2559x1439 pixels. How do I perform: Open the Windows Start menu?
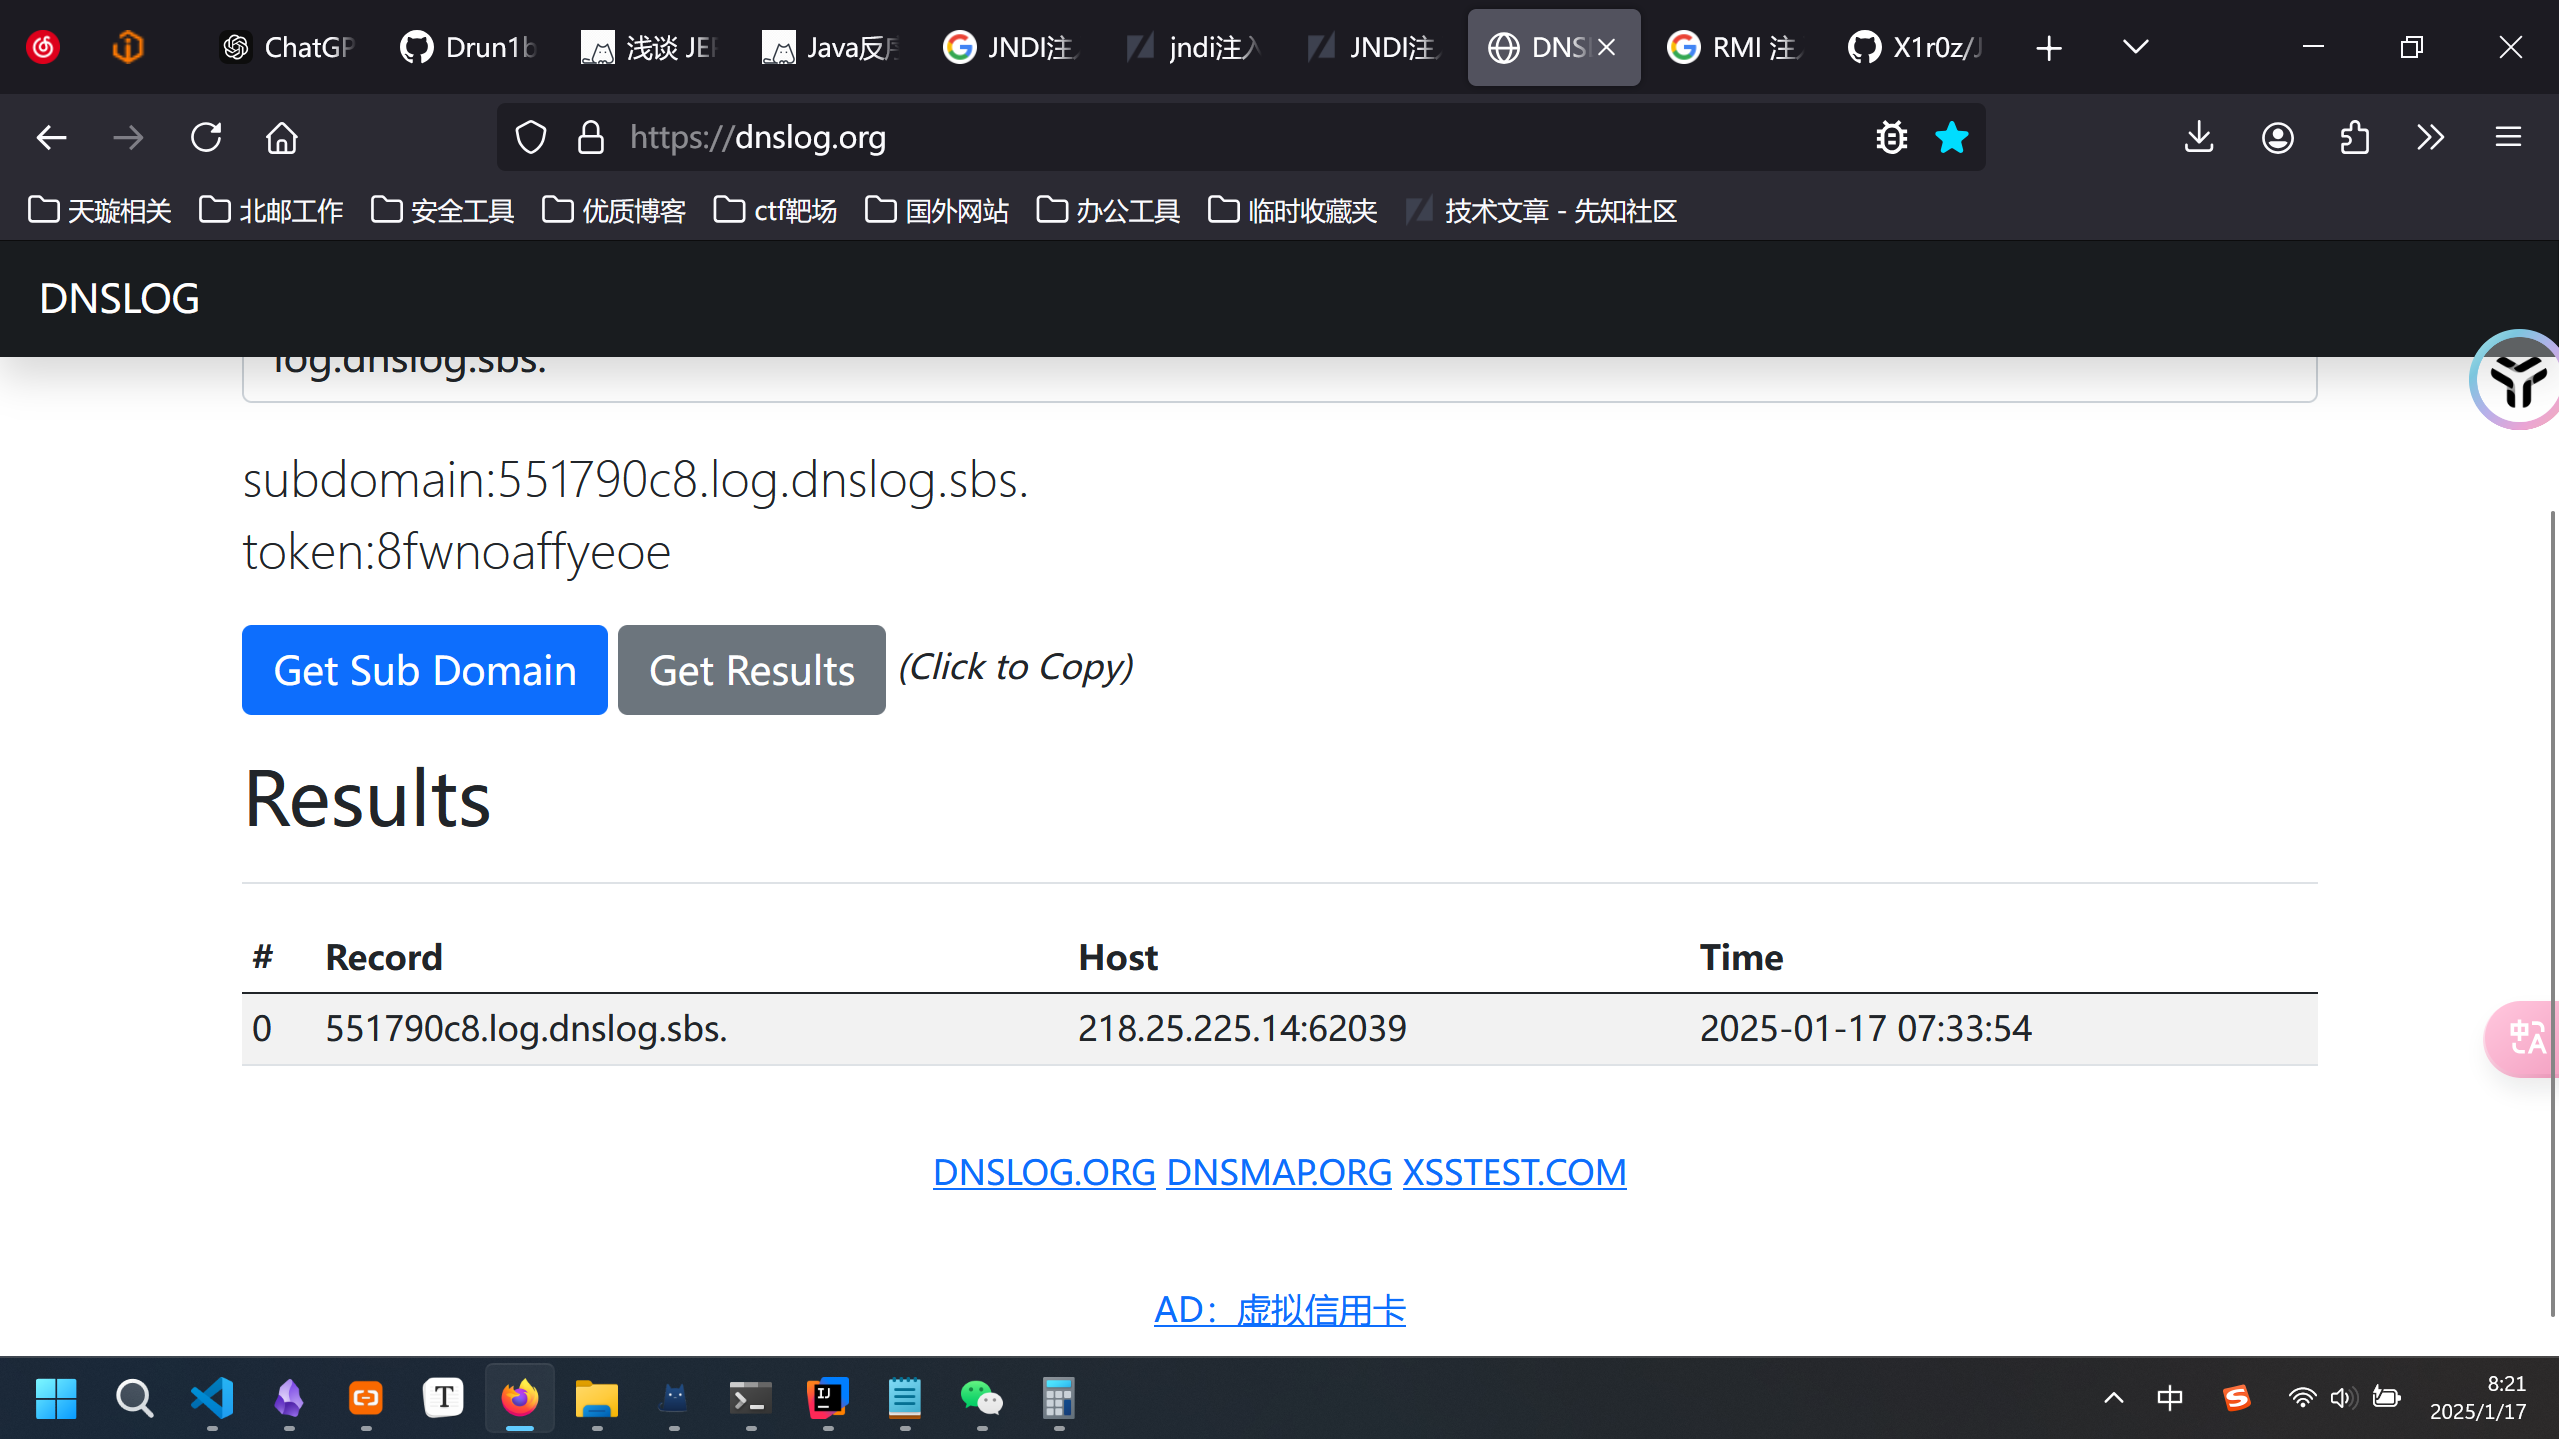pos(56,1398)
